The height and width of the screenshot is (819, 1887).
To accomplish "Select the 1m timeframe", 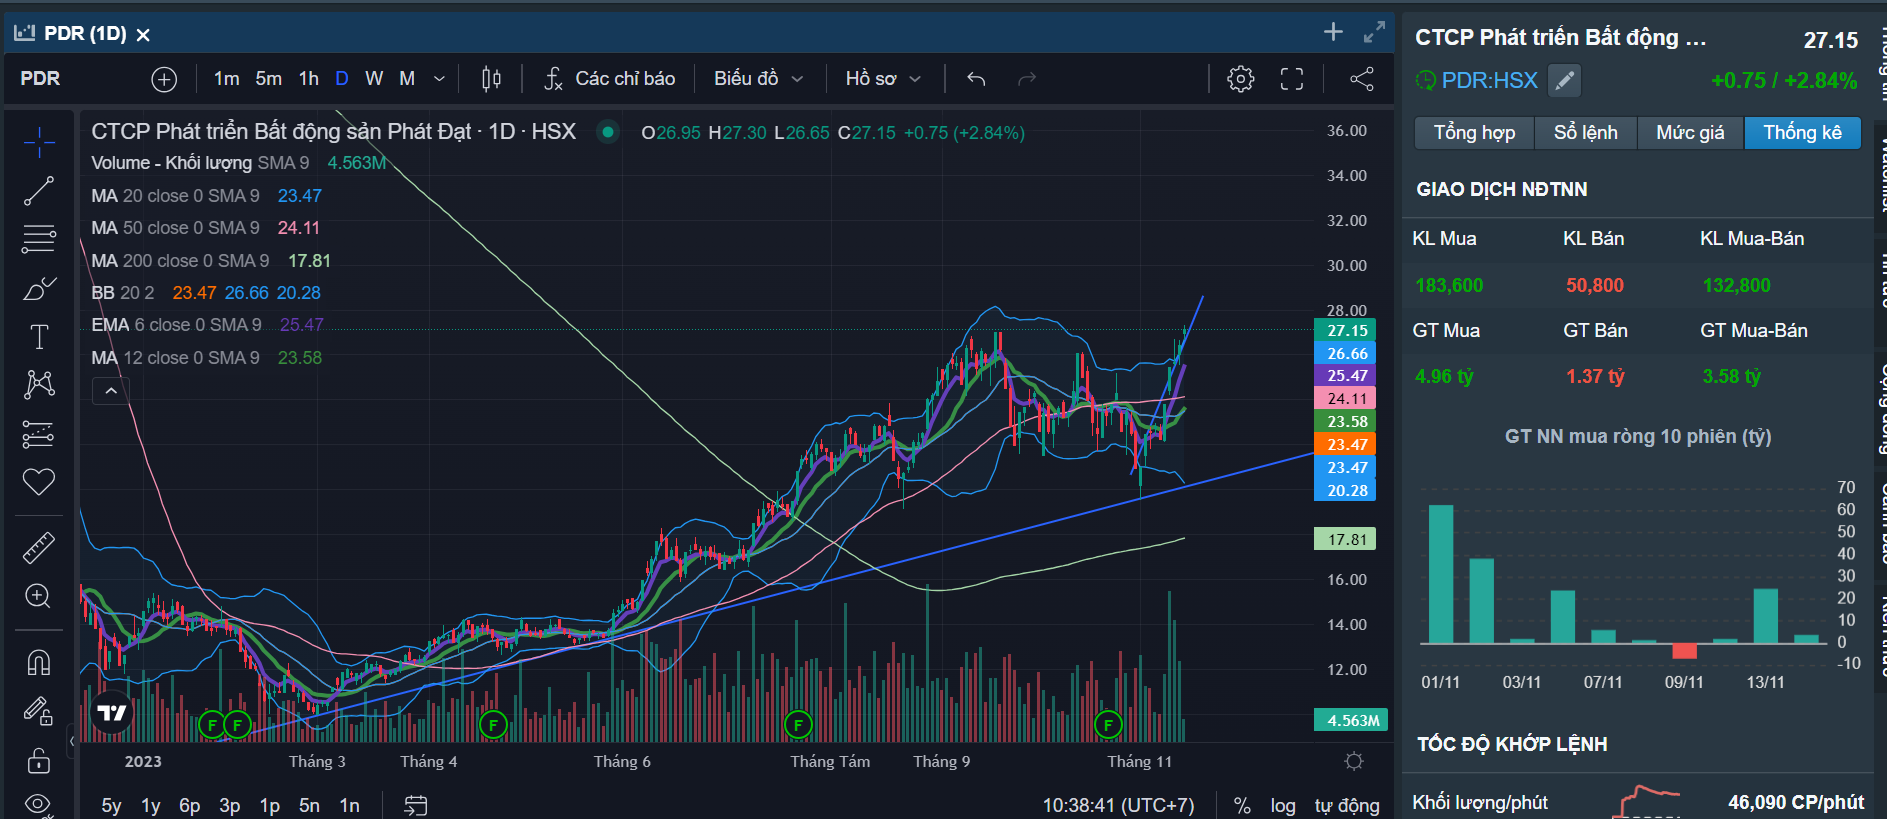I will click(227, 79).
